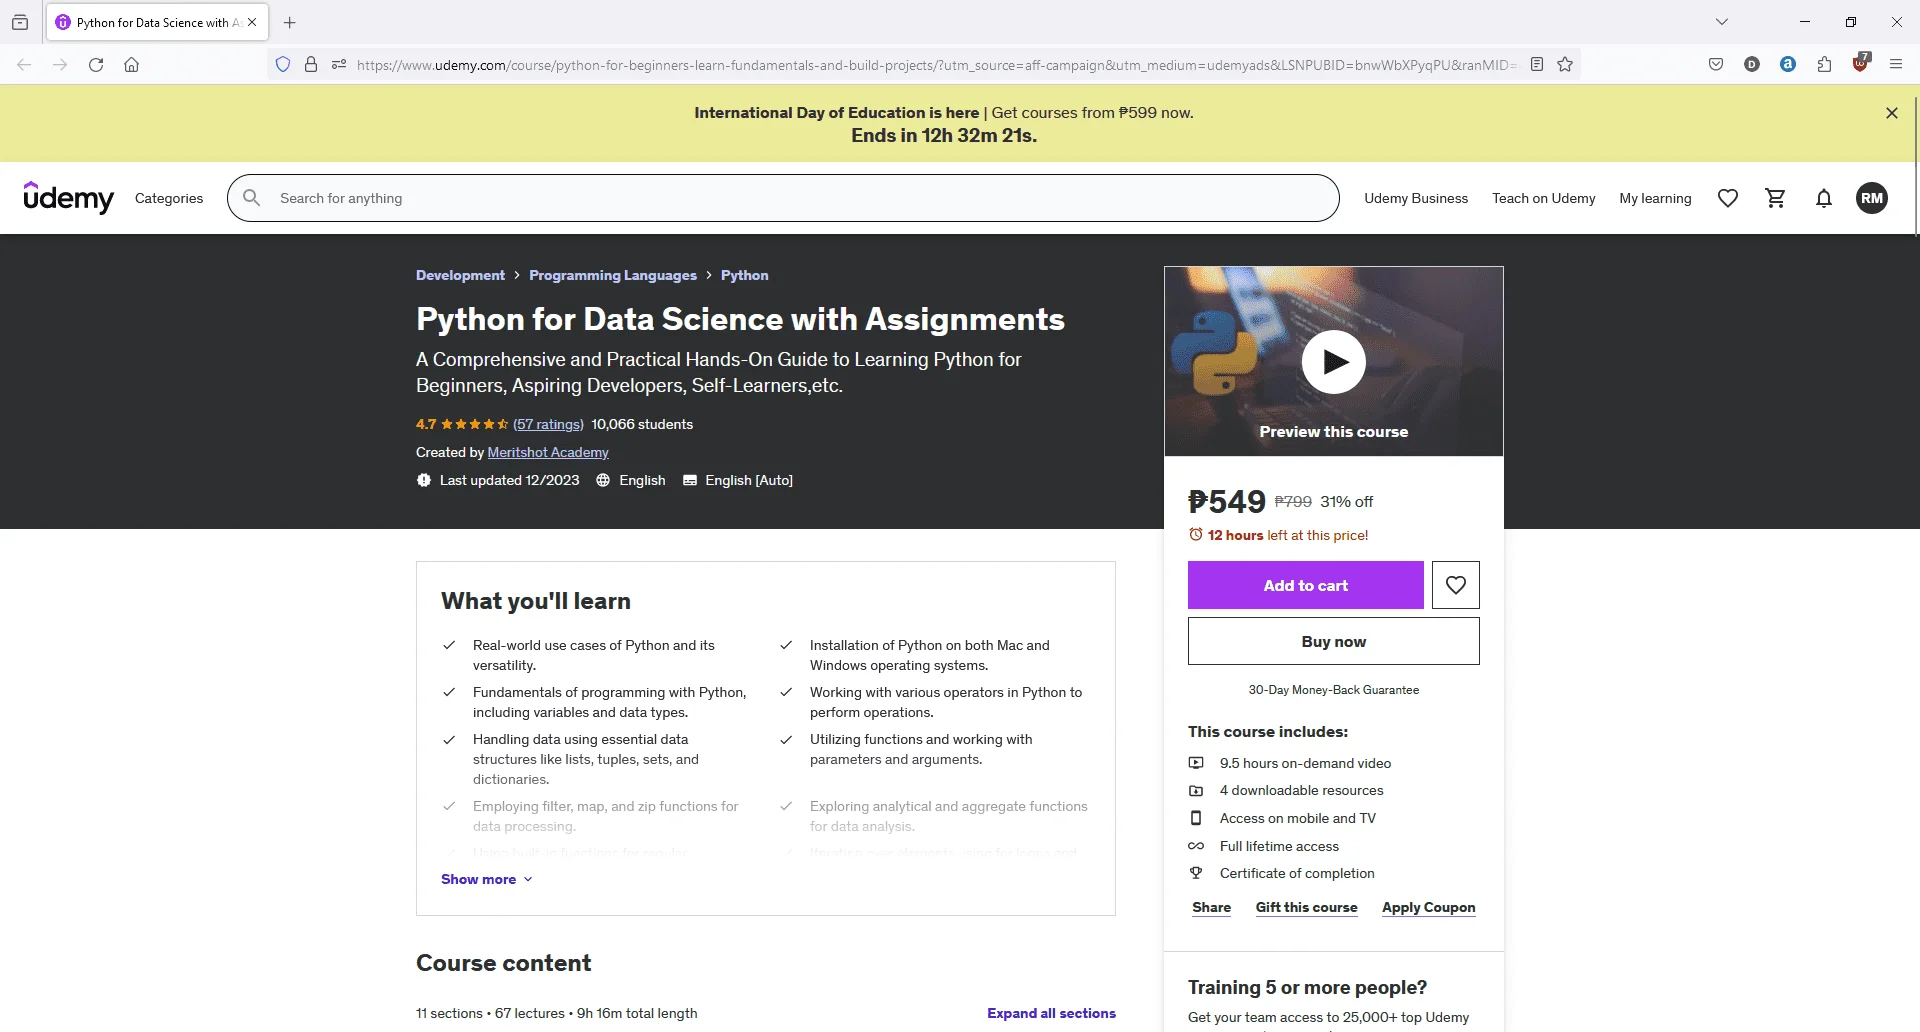The height and width of the screenshot is (1032, 1920).
Task: Open the Firefox application menu
Action: (x=1896, y=65)
